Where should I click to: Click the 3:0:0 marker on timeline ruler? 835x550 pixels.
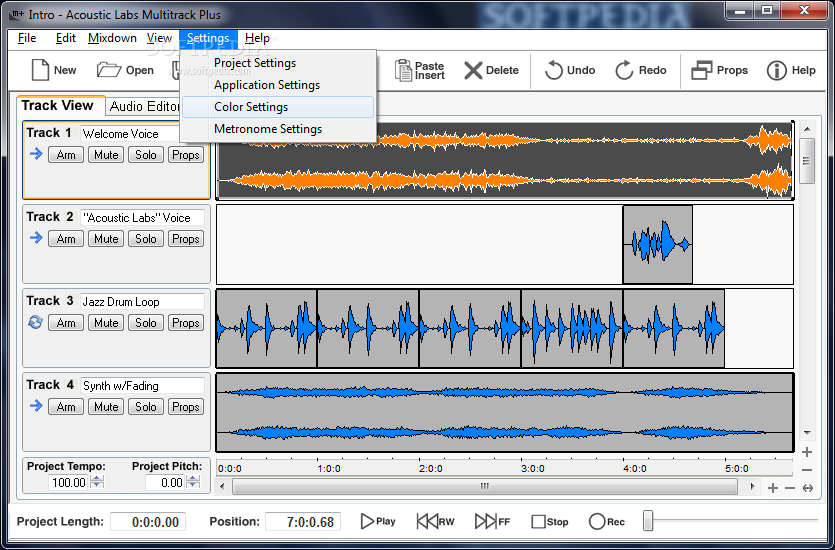coord(533,469)
